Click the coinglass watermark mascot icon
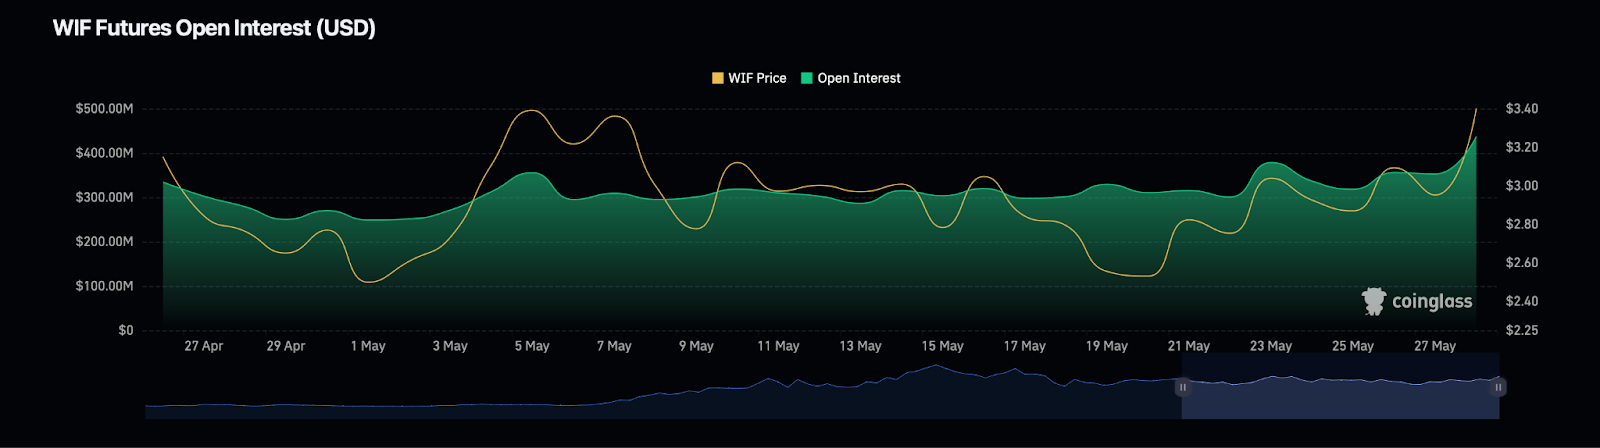The height and width of the screenshot is (448, 1600). 1374,301
